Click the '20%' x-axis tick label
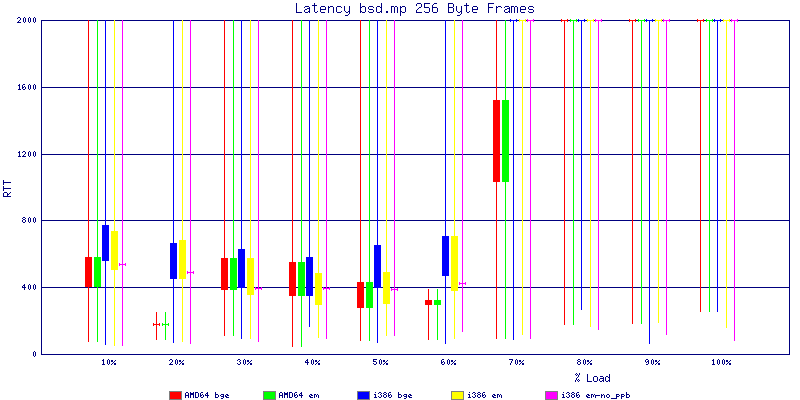The width and height of the screenshot is (800, 400). coord(177,362)
